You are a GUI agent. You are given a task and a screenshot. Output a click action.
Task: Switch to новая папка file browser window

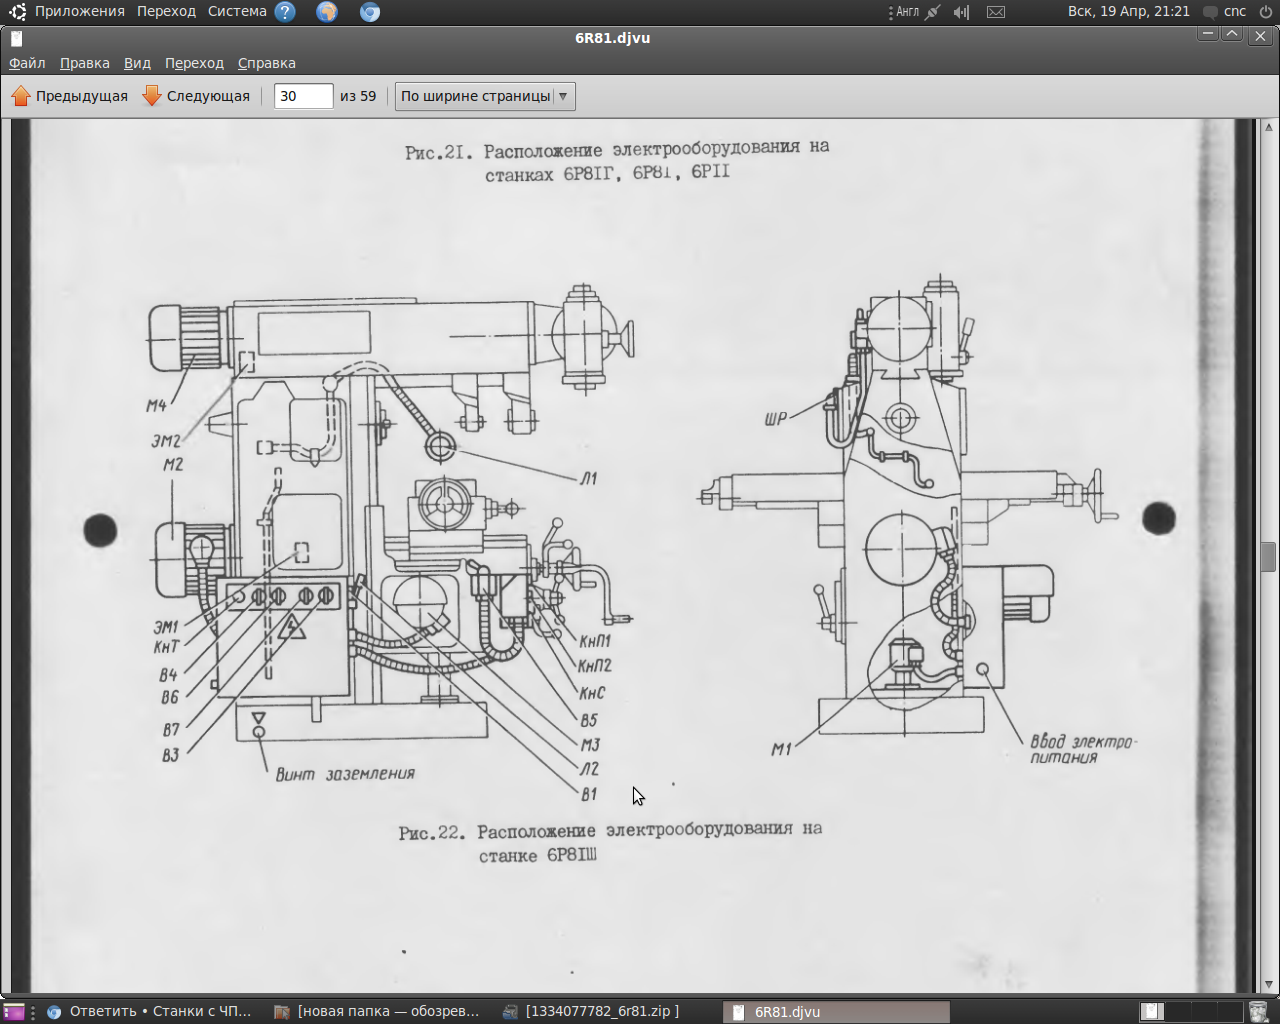378,1011
